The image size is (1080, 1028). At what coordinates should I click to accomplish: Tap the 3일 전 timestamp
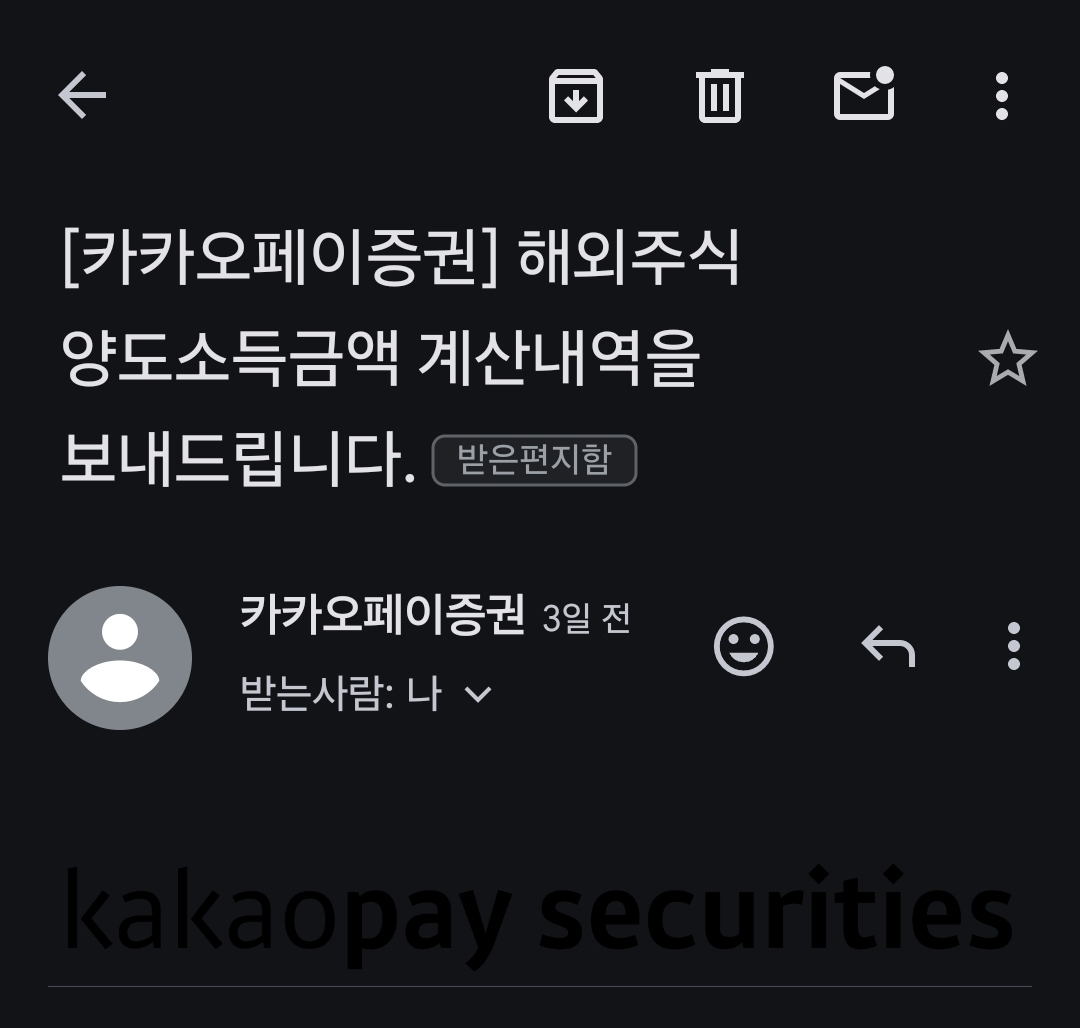586,618
